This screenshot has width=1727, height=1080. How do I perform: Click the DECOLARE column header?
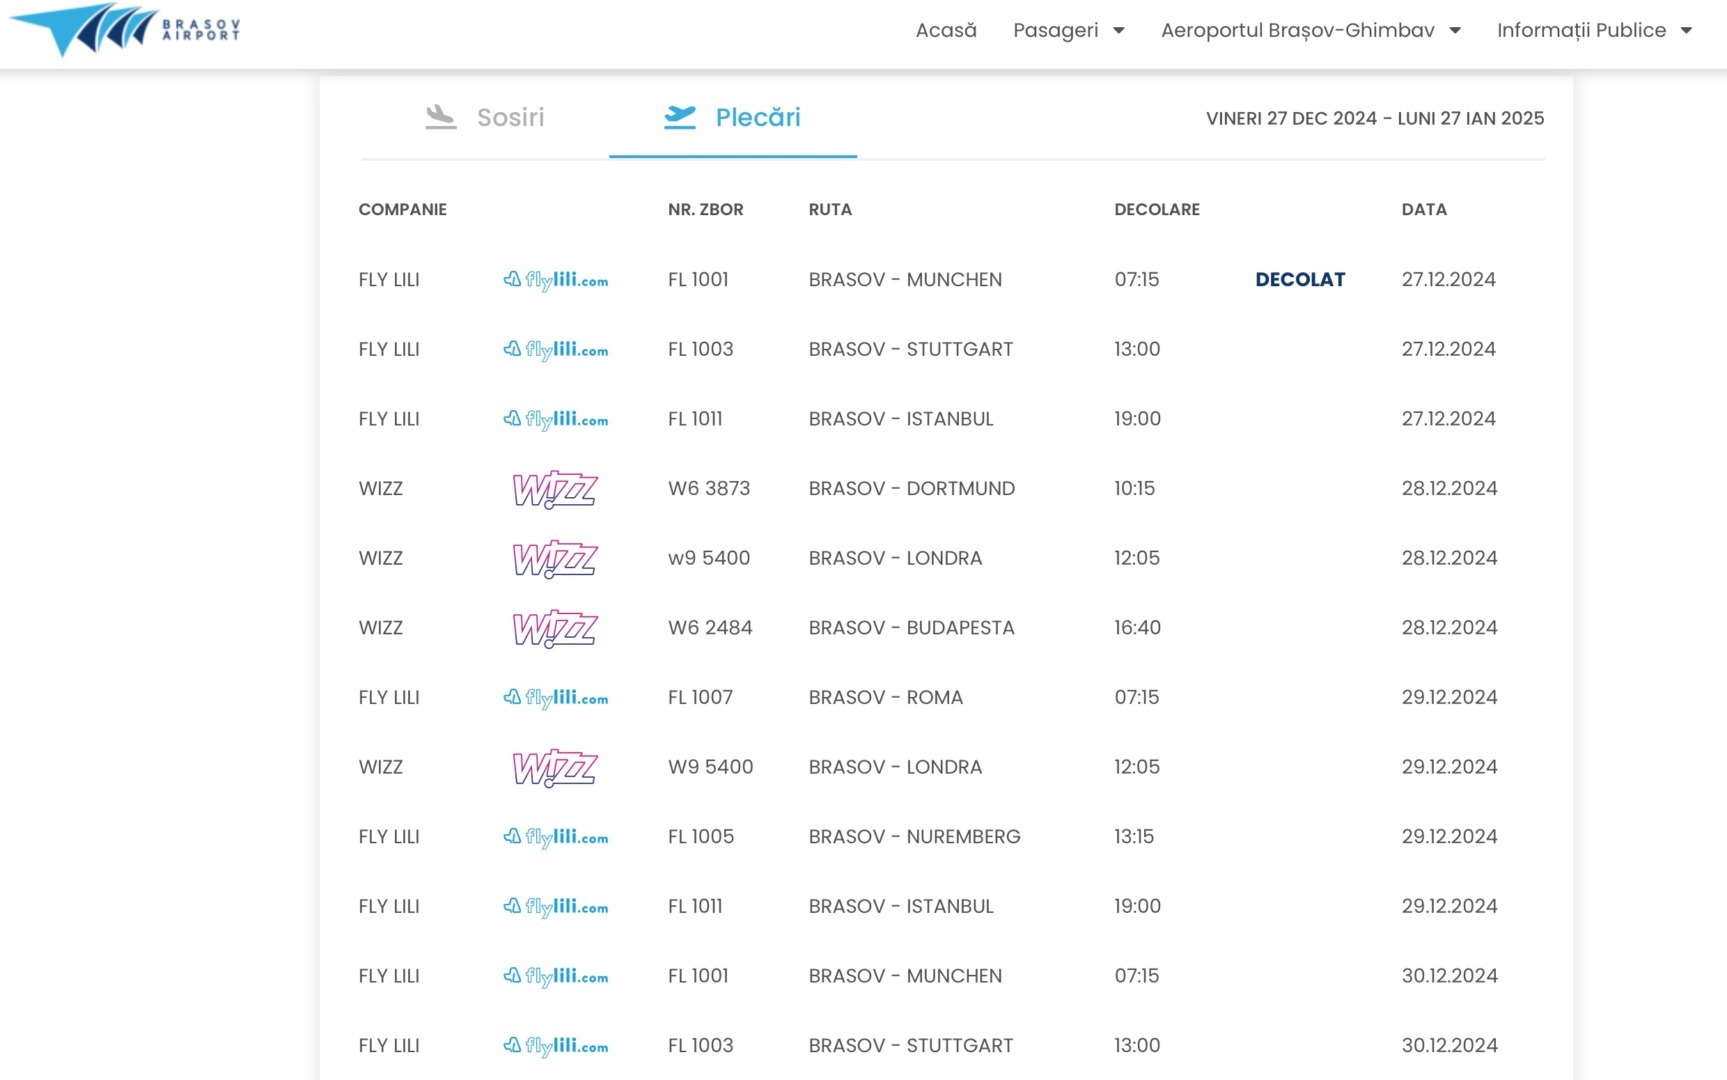pos(1157,209)
